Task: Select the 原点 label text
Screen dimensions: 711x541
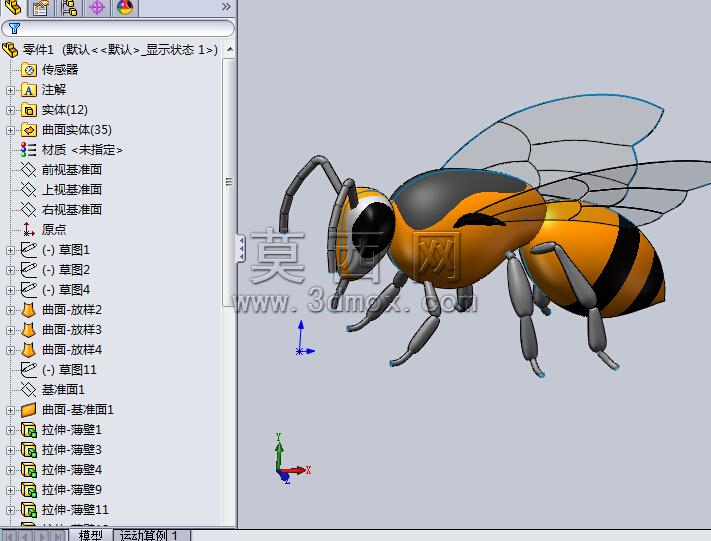Action: [x=54, y=229]
